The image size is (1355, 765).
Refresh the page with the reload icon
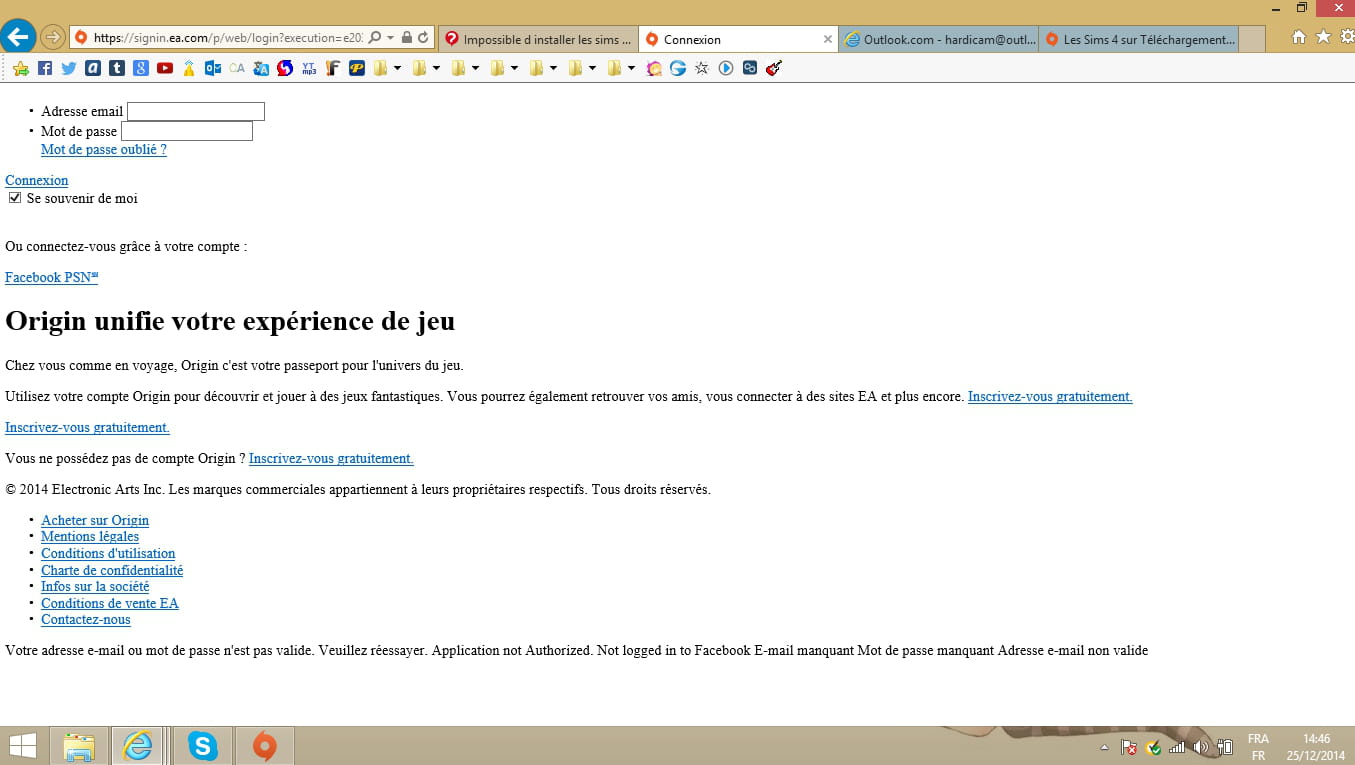(x=423, y=38)
